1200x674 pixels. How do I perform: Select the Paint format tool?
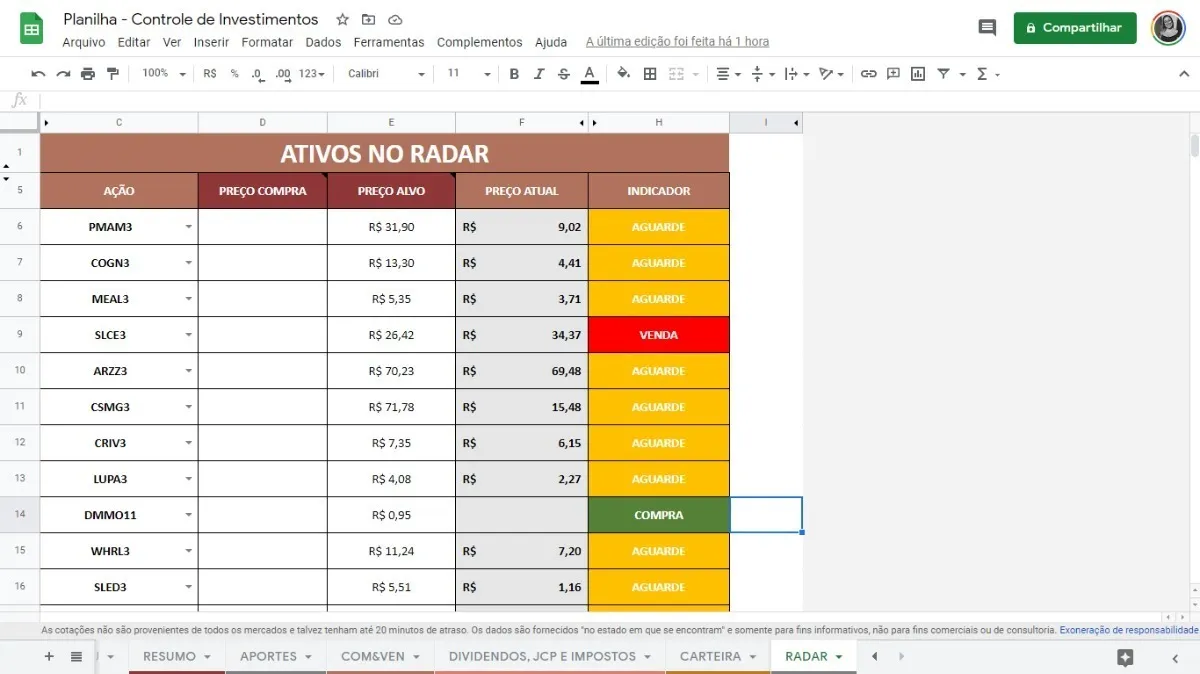[x=112, y=74]
